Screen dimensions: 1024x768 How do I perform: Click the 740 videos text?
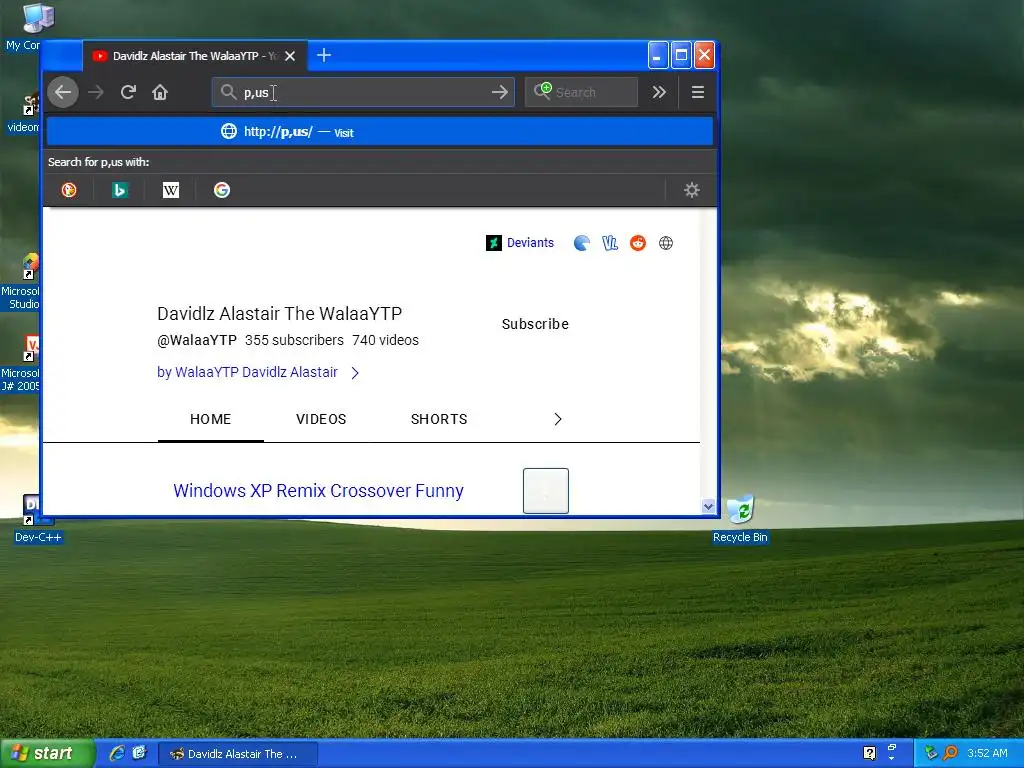[x=385, y=340]
